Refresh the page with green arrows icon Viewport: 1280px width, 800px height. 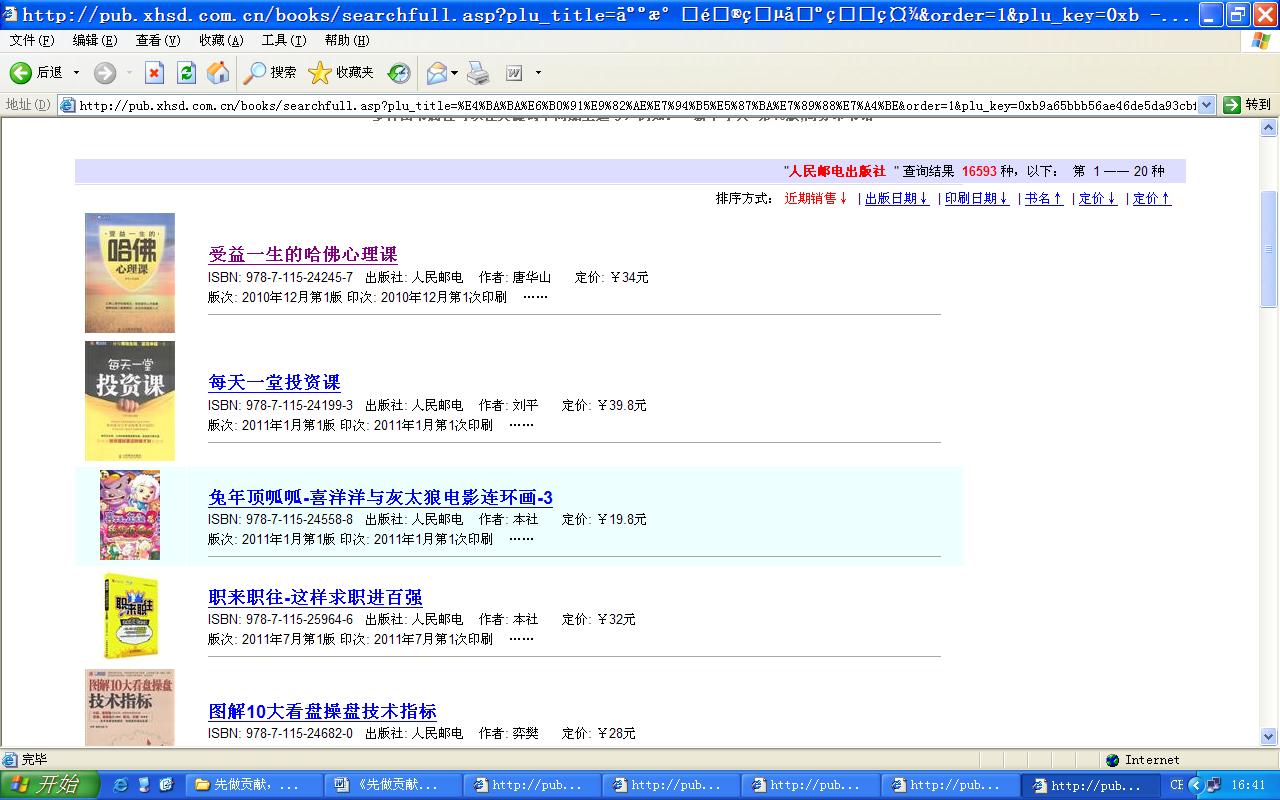(186, 73)
